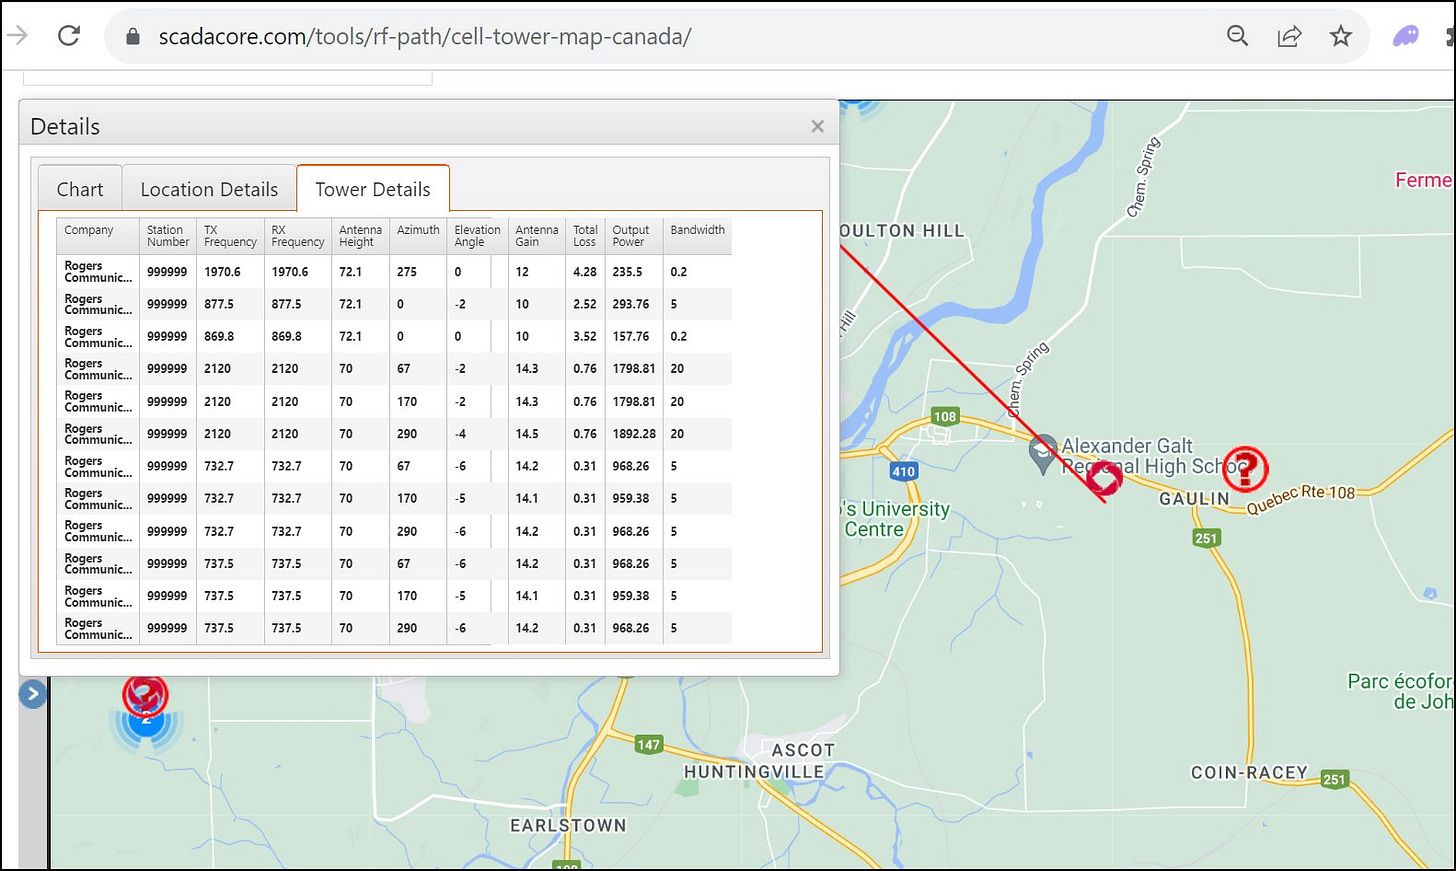Open the Location Details tab
The height and width of the screenshot is (871, 1456).
[209, 189]
